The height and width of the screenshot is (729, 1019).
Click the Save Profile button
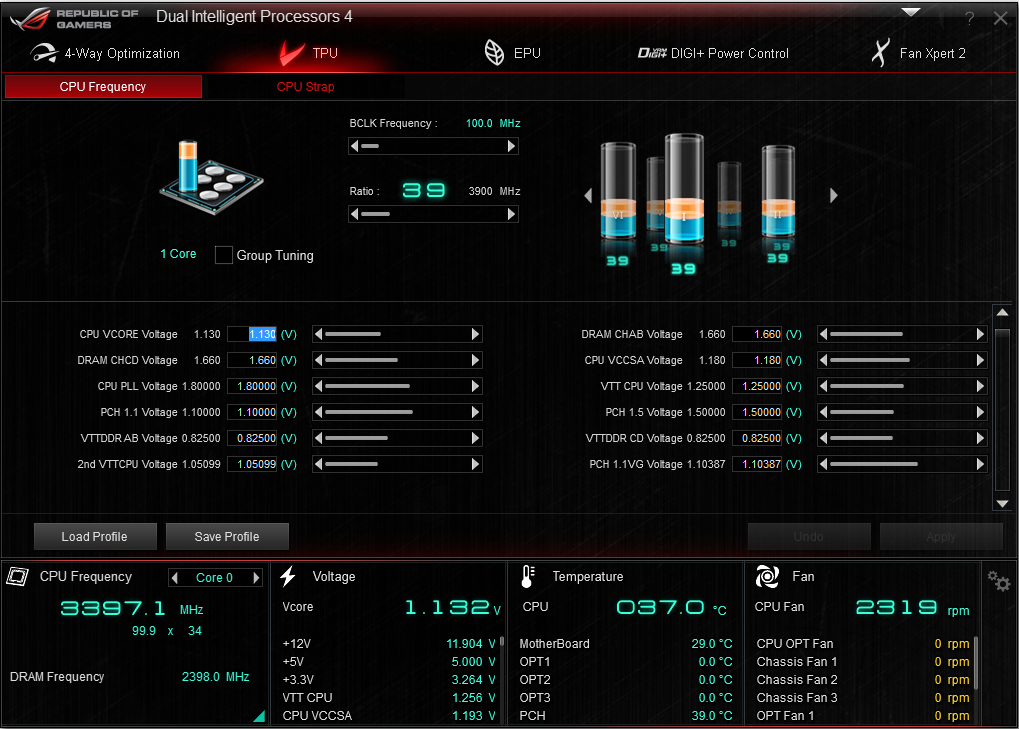tap(227, 537)
